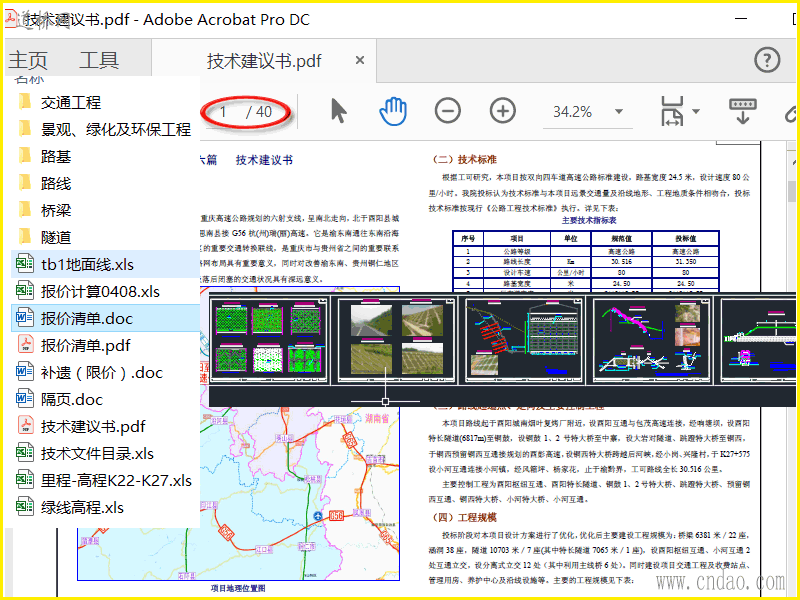800x600 pixels.
Task: Click the 技术建议书 heading in the document
Action: tap(264, 160)
